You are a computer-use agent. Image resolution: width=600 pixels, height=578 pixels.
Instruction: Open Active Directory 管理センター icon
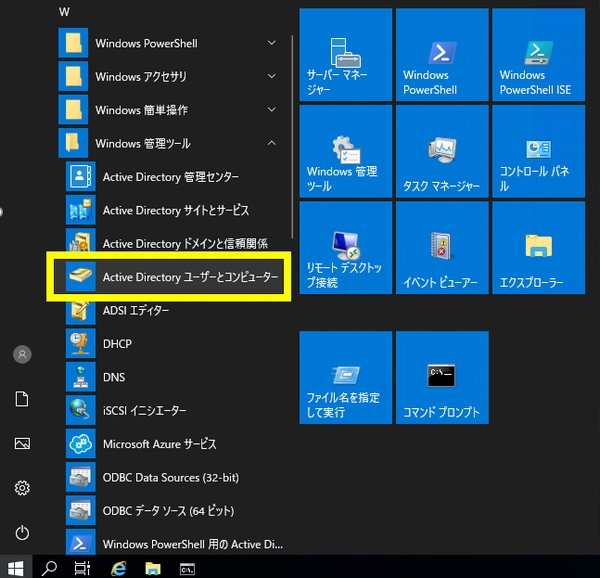pyautogui.click(x=80, y=176)
